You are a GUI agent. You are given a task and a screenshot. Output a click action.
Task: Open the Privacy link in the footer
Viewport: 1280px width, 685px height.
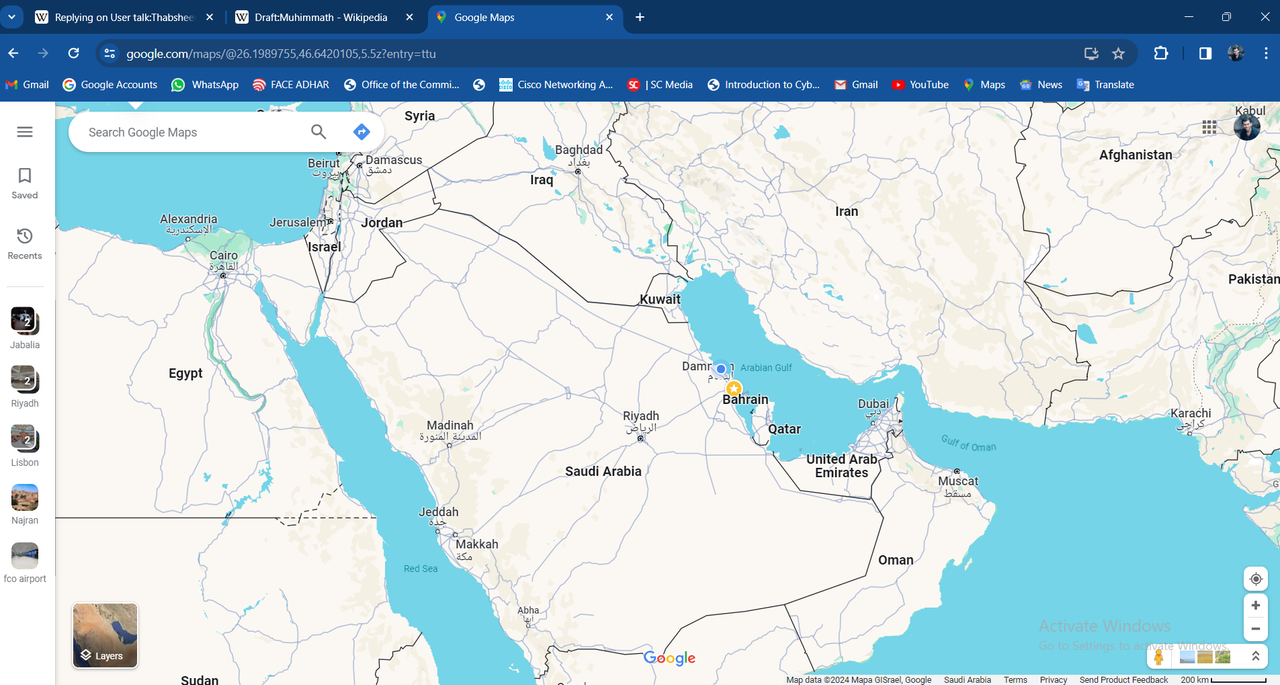(1053, 680)
